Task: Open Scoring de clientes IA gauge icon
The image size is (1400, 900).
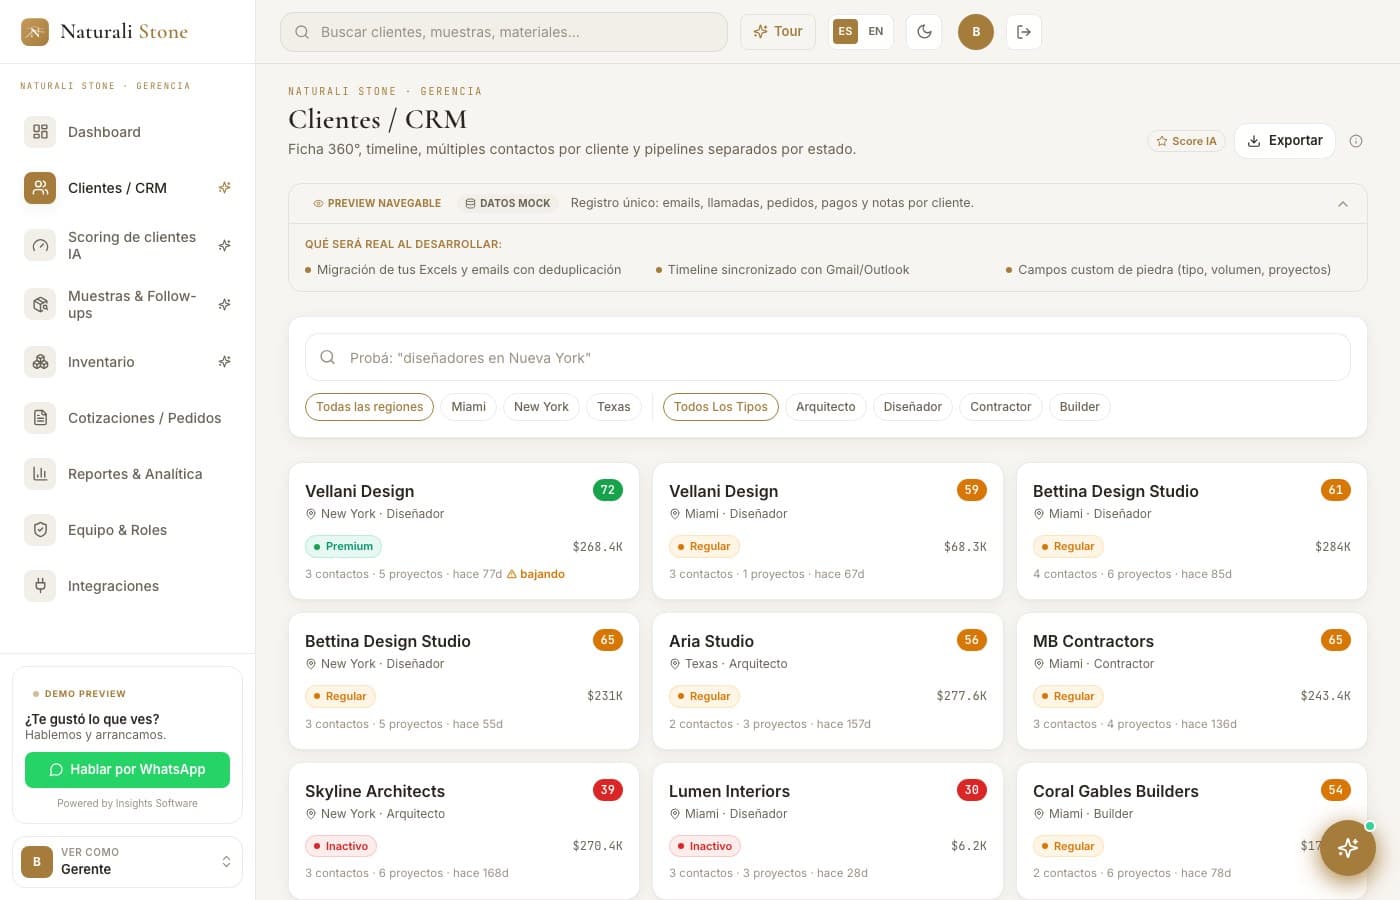Action: [x=40, y=245]
